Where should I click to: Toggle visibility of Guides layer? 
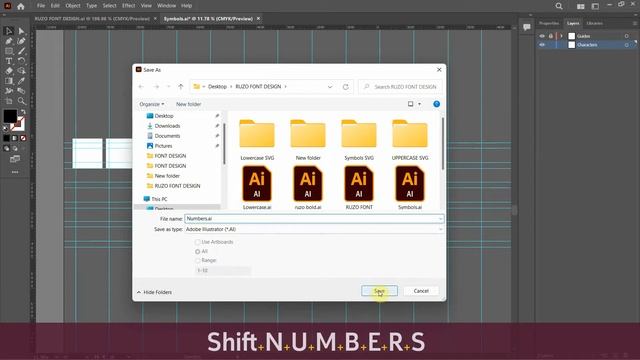(542, 36)
